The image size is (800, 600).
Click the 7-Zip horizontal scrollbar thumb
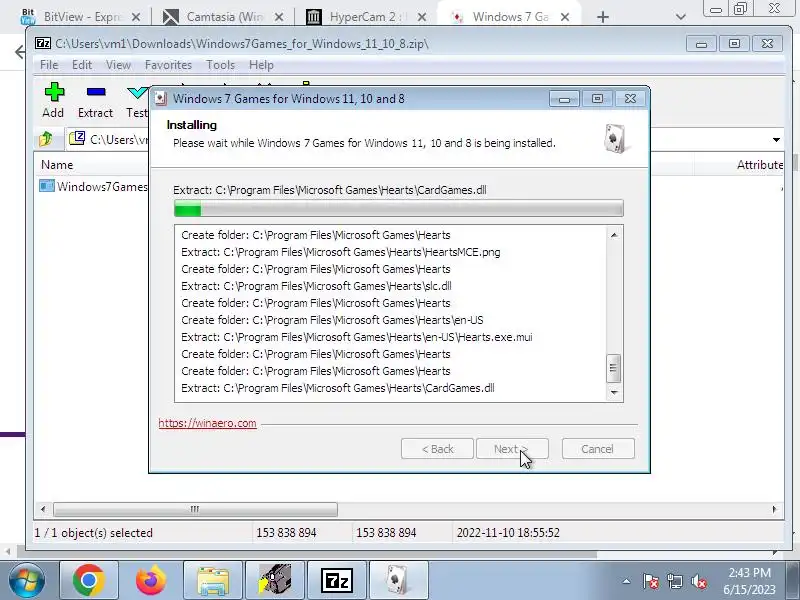(x=195, y=509)
